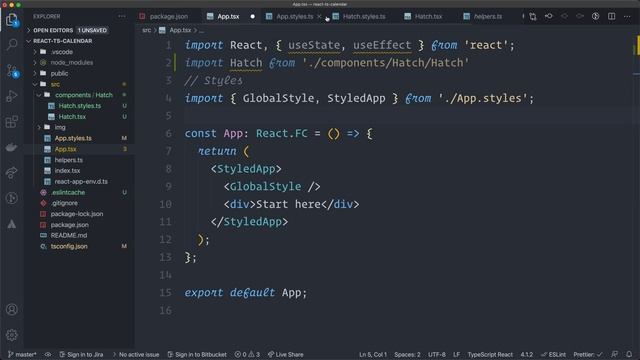Open helpers.ts in the file tree
Image resolution: width=640 pixels, height=360 pixels.
[69, 160]
